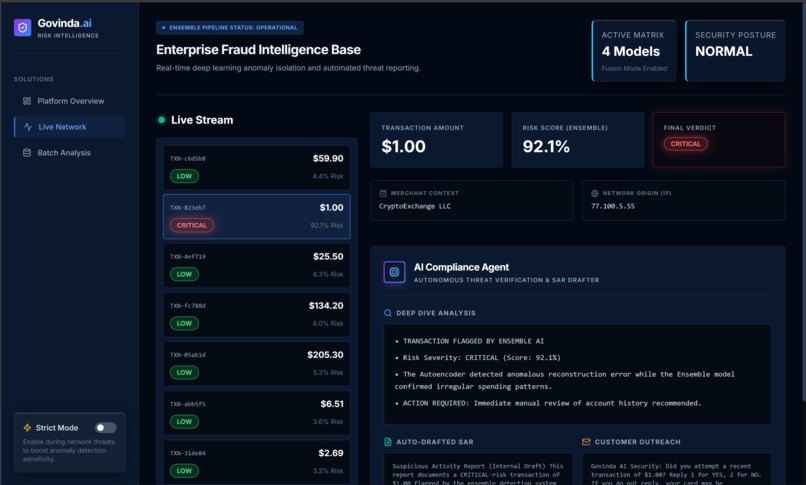Click the Customer Outreach envelope icon
The image size is (806, 485).
[586, 442]
